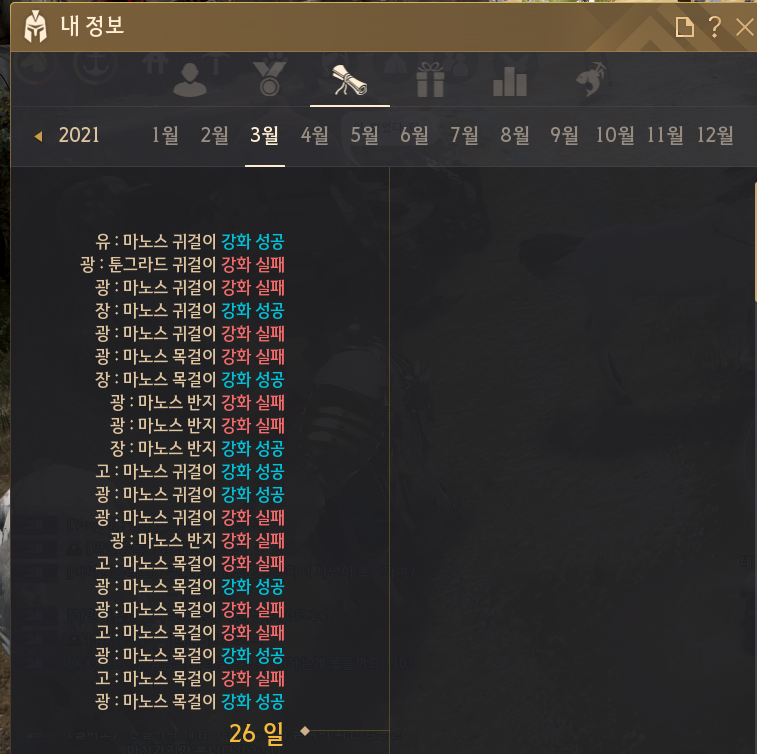The image size is (757, 754).
Task: Switch to the 1월 month tab
Action: [165, 135]
